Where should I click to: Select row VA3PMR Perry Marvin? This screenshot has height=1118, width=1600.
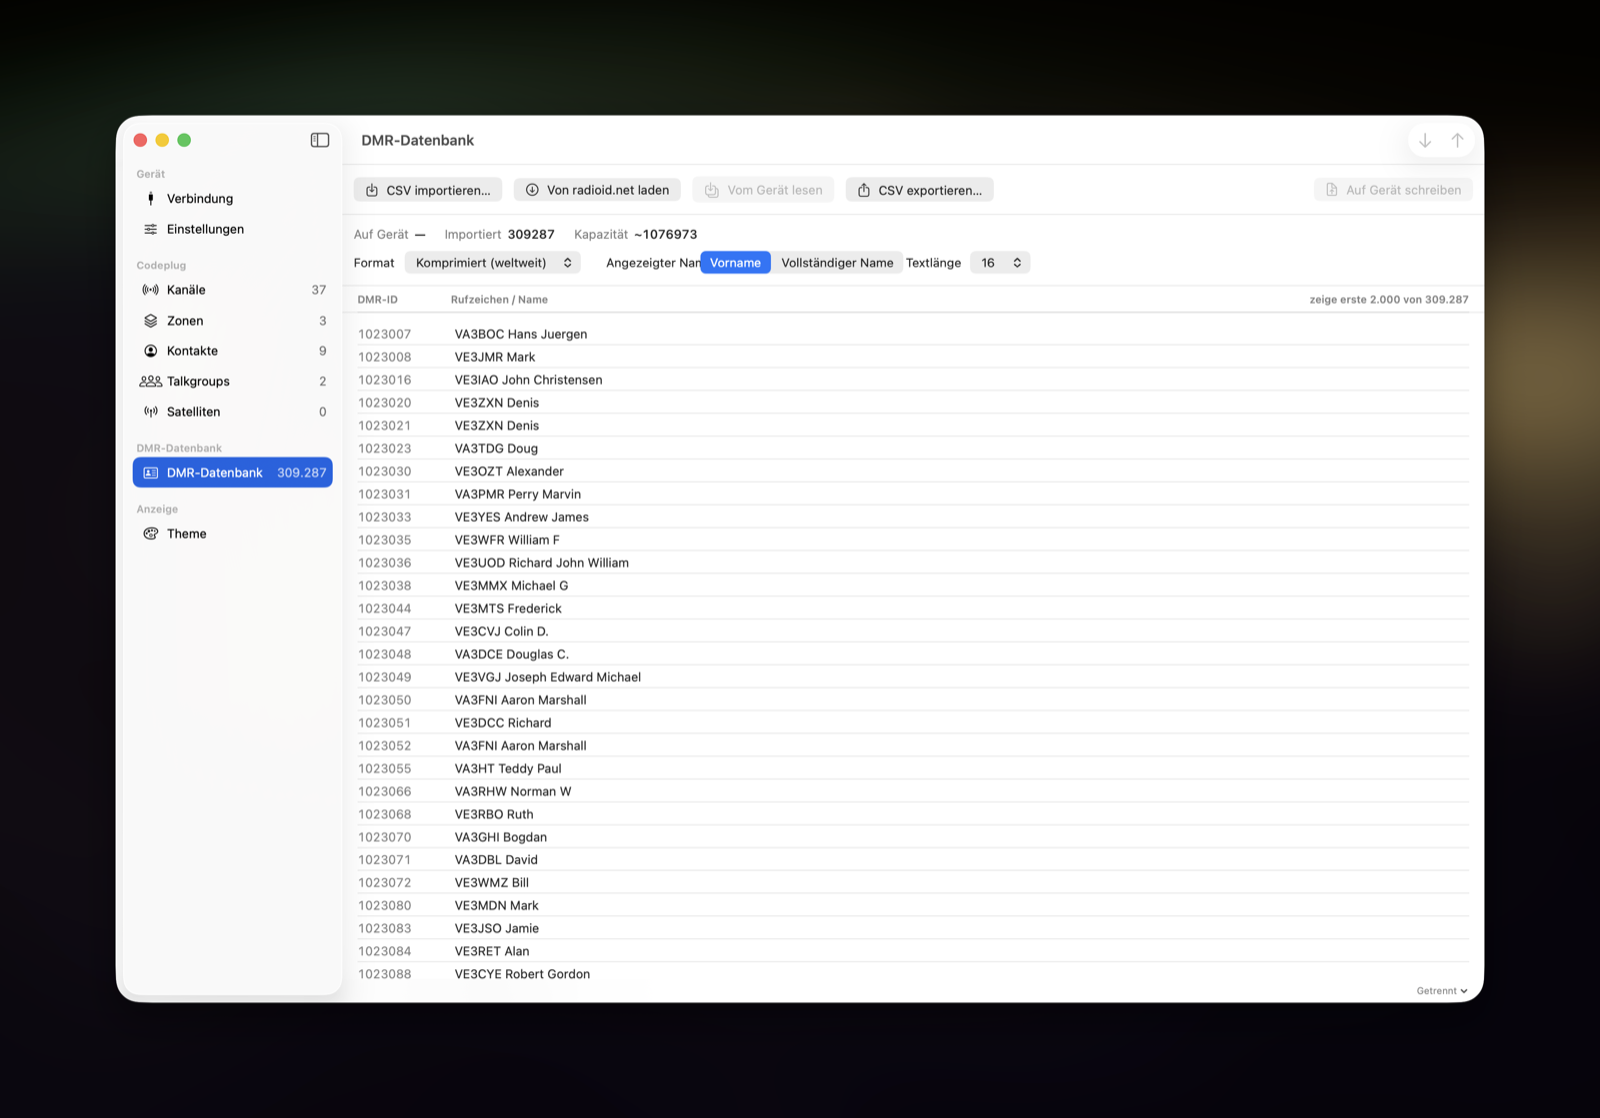[x=913, y=494]
